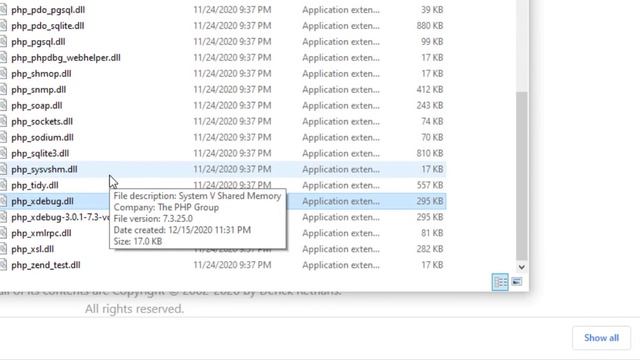Select the php_pdo_sqlite.dll file
Viewport: 640px width, 360px height.
click(48, 26)
